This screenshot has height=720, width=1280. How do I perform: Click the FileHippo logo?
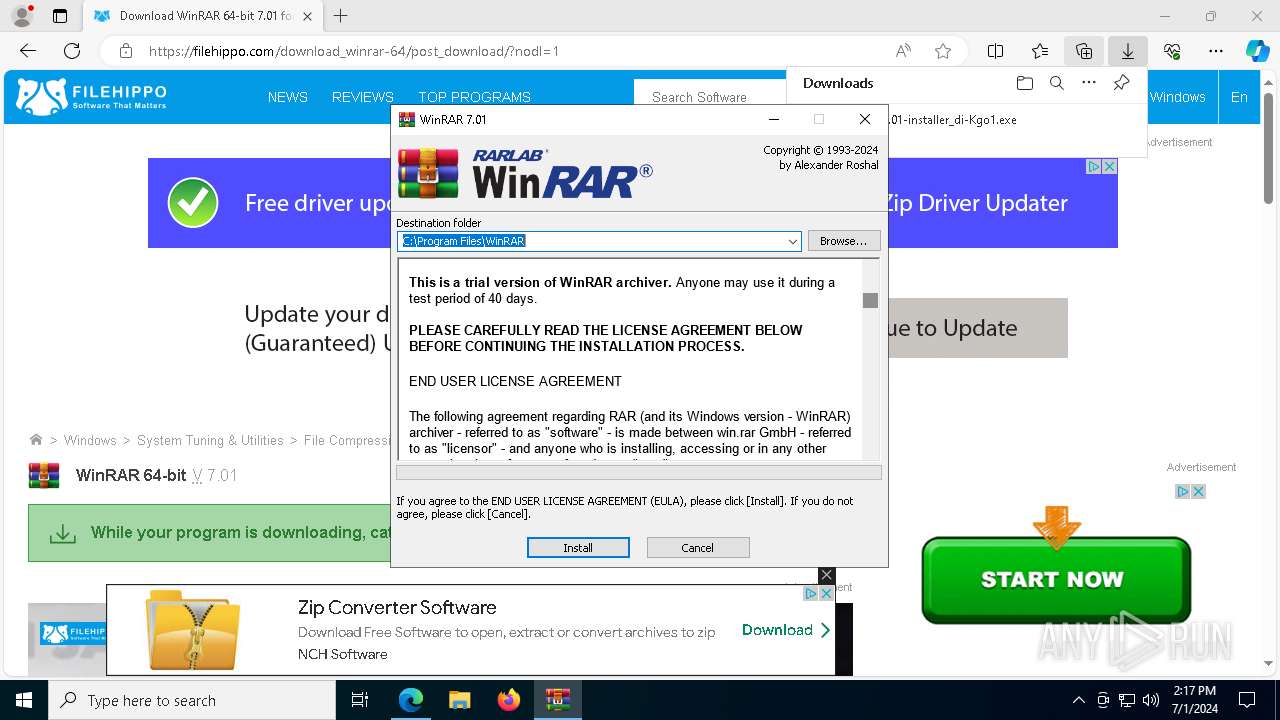click(92, 97)
